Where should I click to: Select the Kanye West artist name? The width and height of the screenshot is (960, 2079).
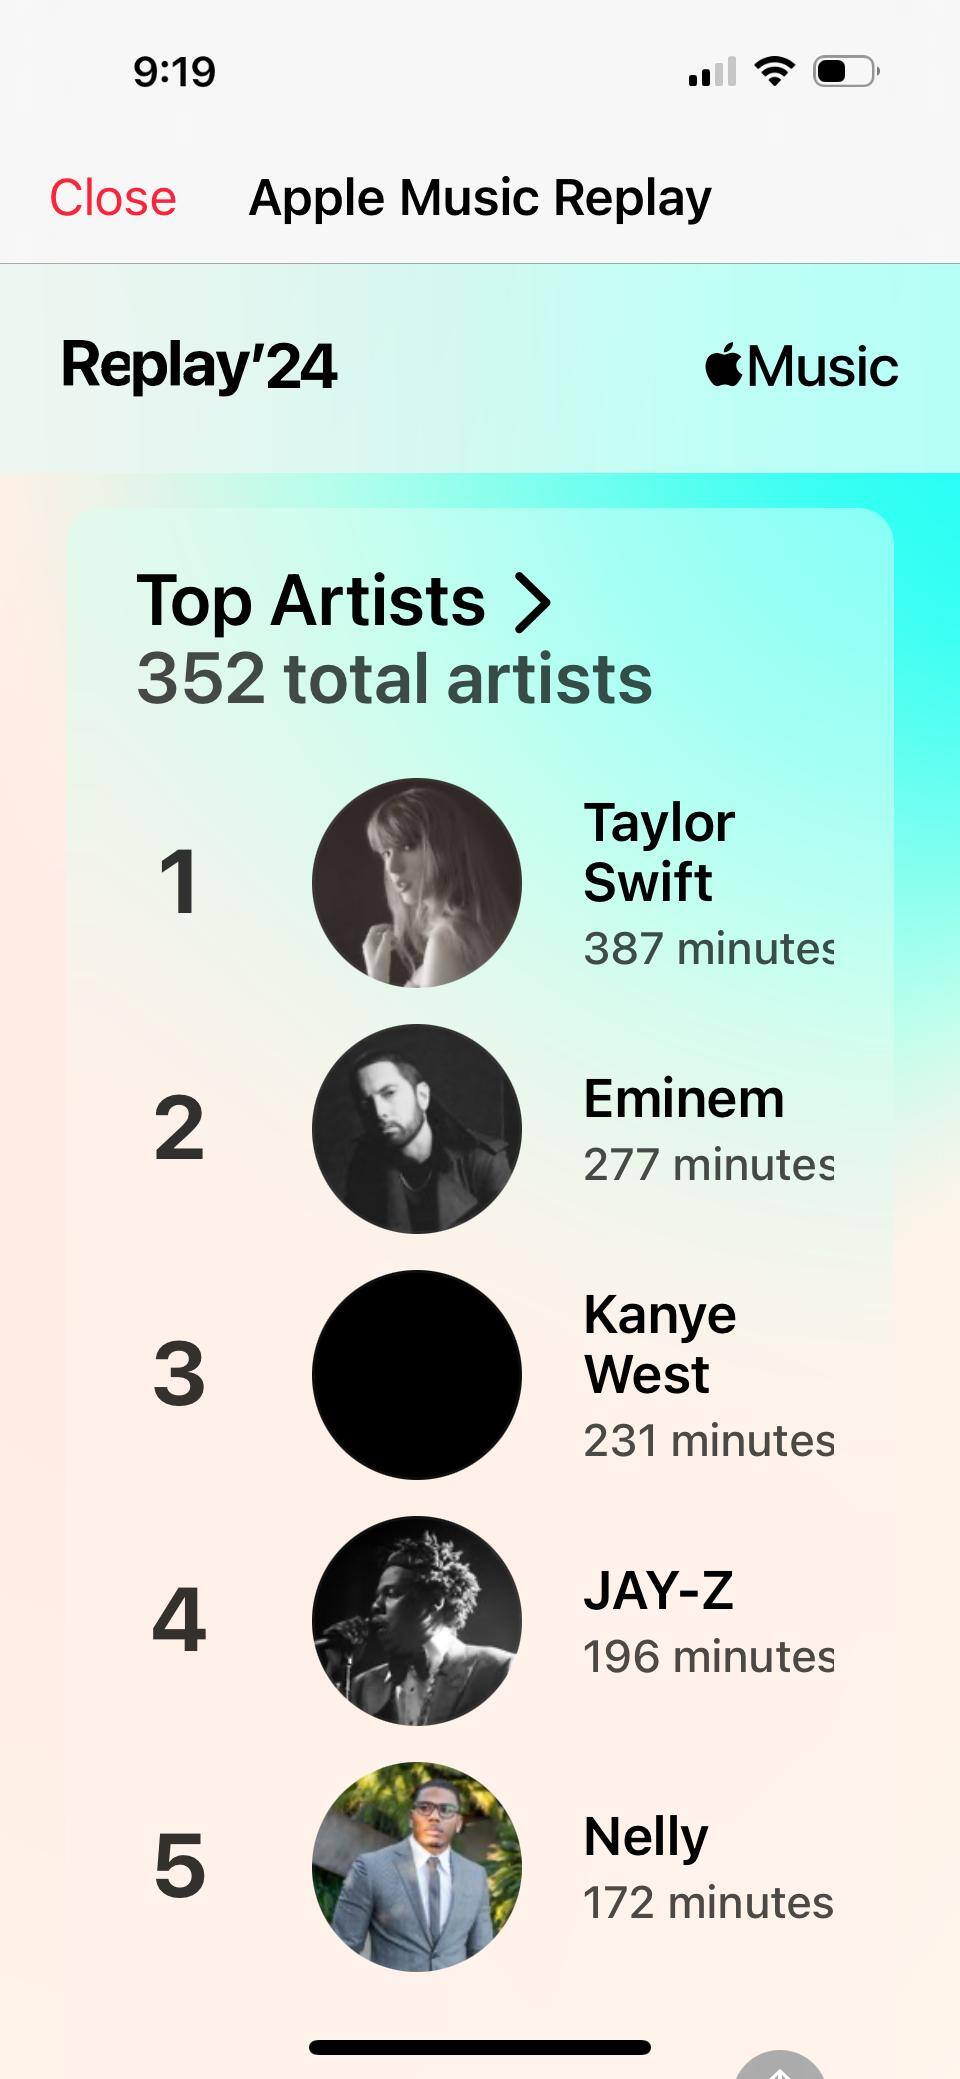[659, 1344]
